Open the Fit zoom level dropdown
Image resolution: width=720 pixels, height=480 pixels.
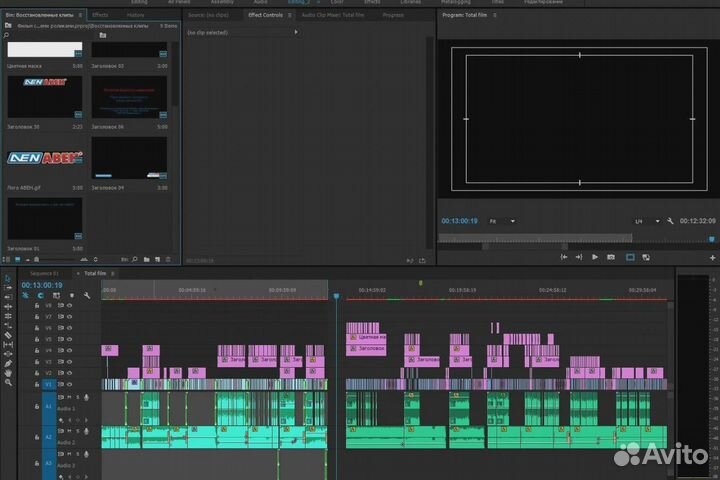click(501, 221)
